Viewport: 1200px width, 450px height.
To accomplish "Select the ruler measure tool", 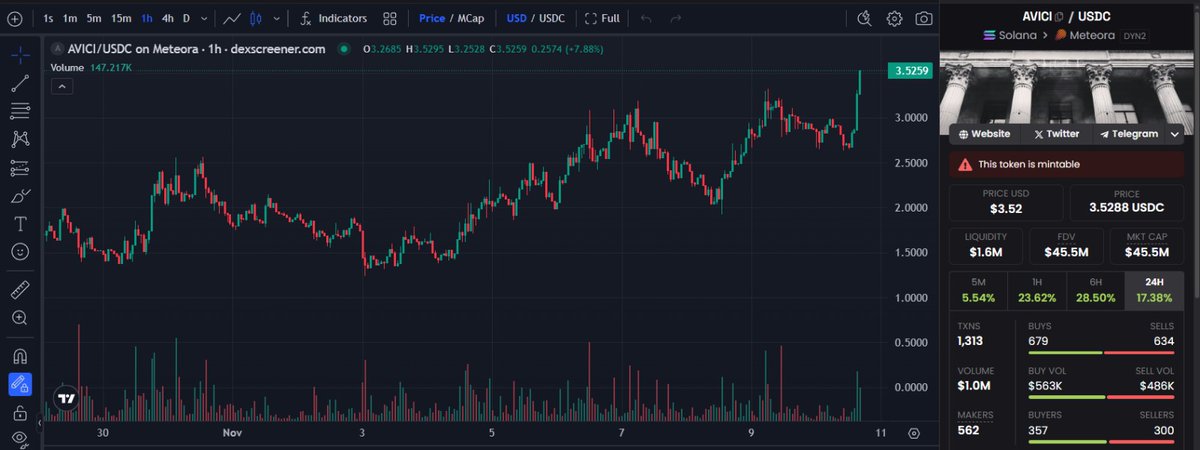I will point(19,290).
